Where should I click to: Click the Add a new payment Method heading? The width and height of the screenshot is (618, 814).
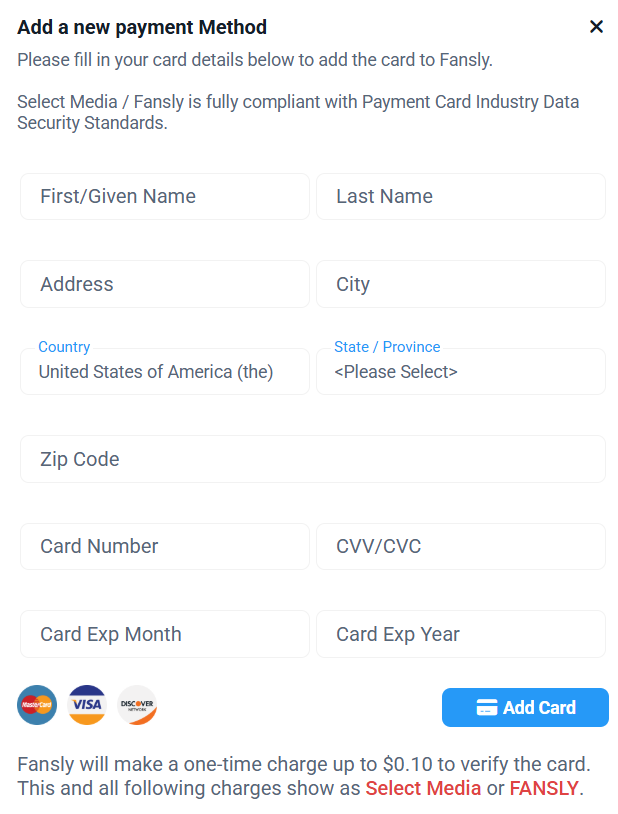pos(142,27)
